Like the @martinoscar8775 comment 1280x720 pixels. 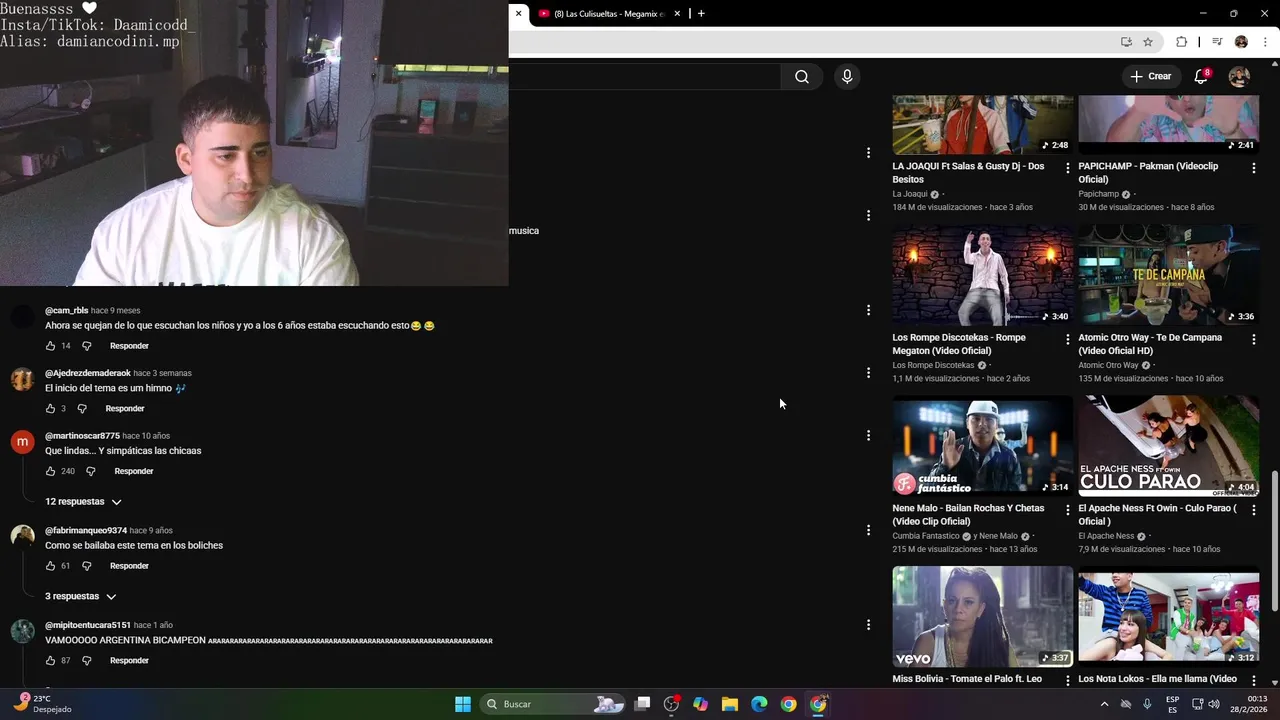[50, 471]
